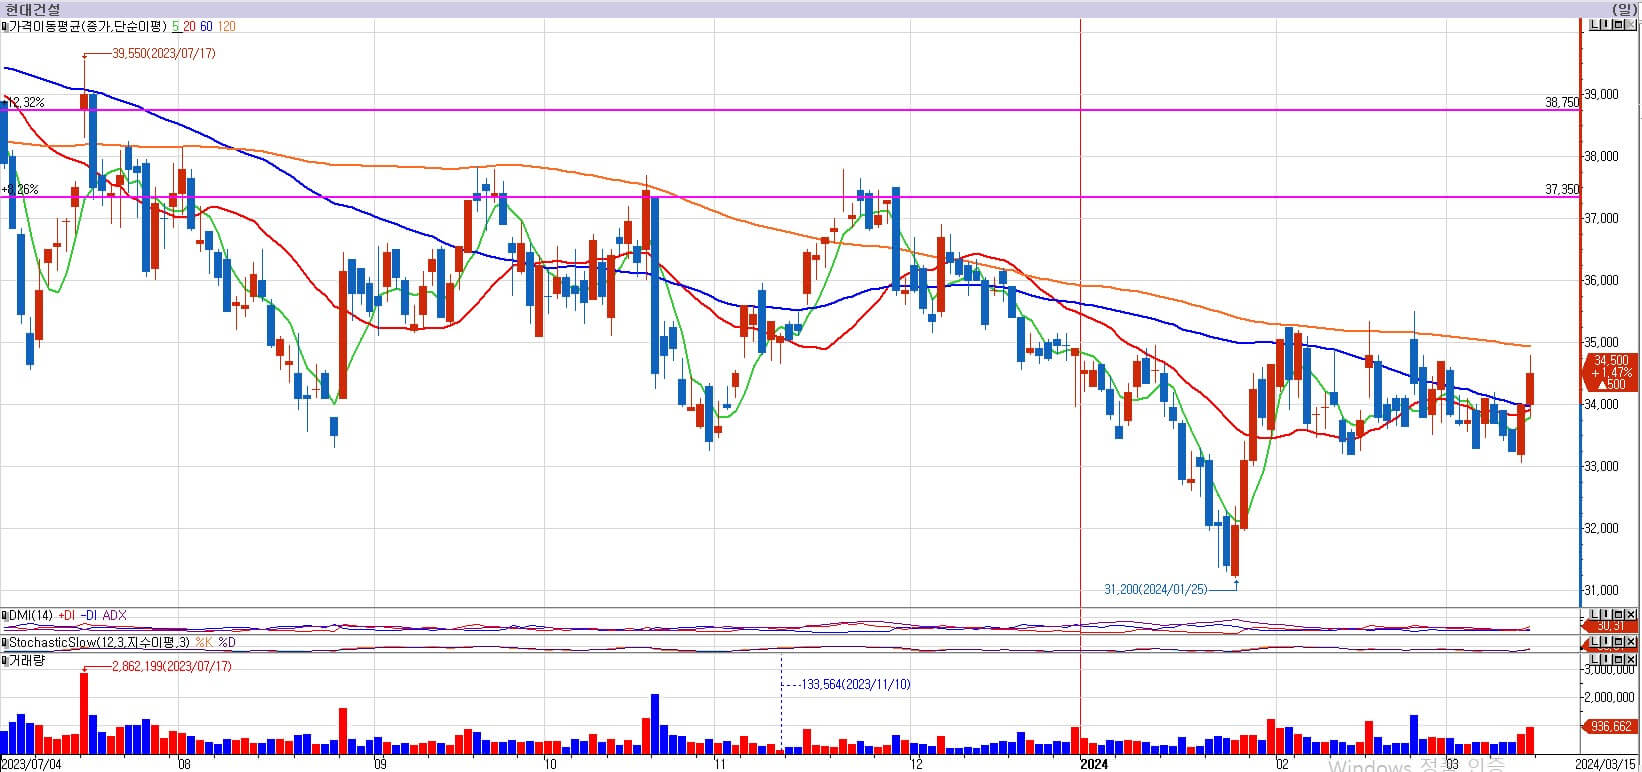Select the 60-day moving average label

206,26
